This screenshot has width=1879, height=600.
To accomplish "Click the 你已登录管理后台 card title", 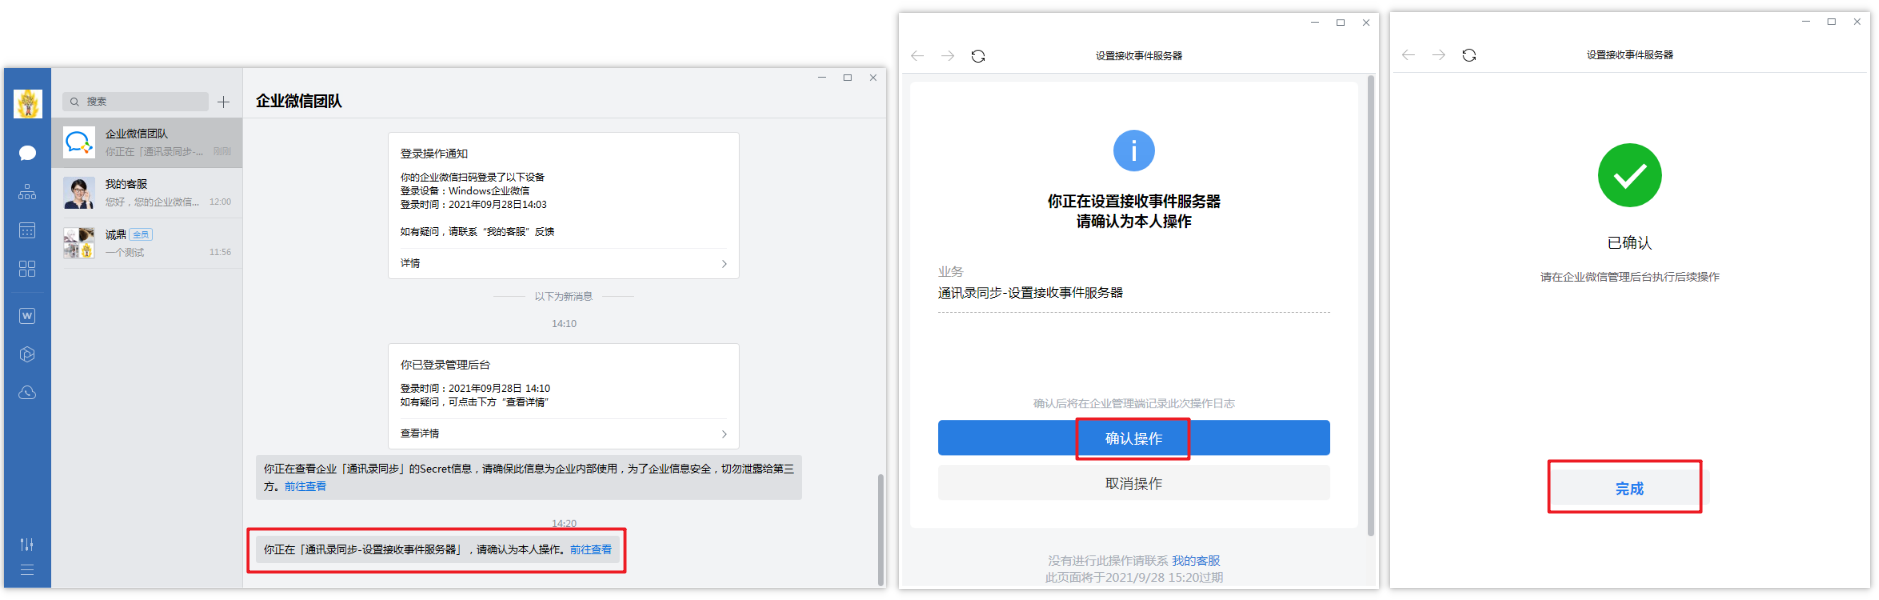I will click(x=445, y=364).
